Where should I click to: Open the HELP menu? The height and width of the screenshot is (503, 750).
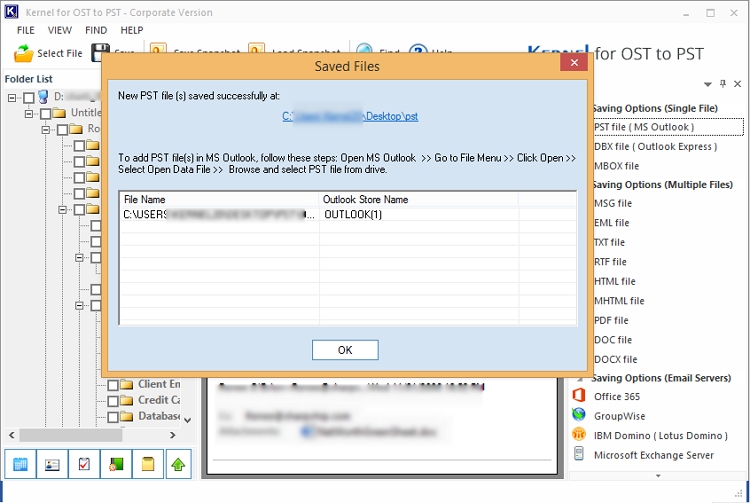click(x=132, y=30)
